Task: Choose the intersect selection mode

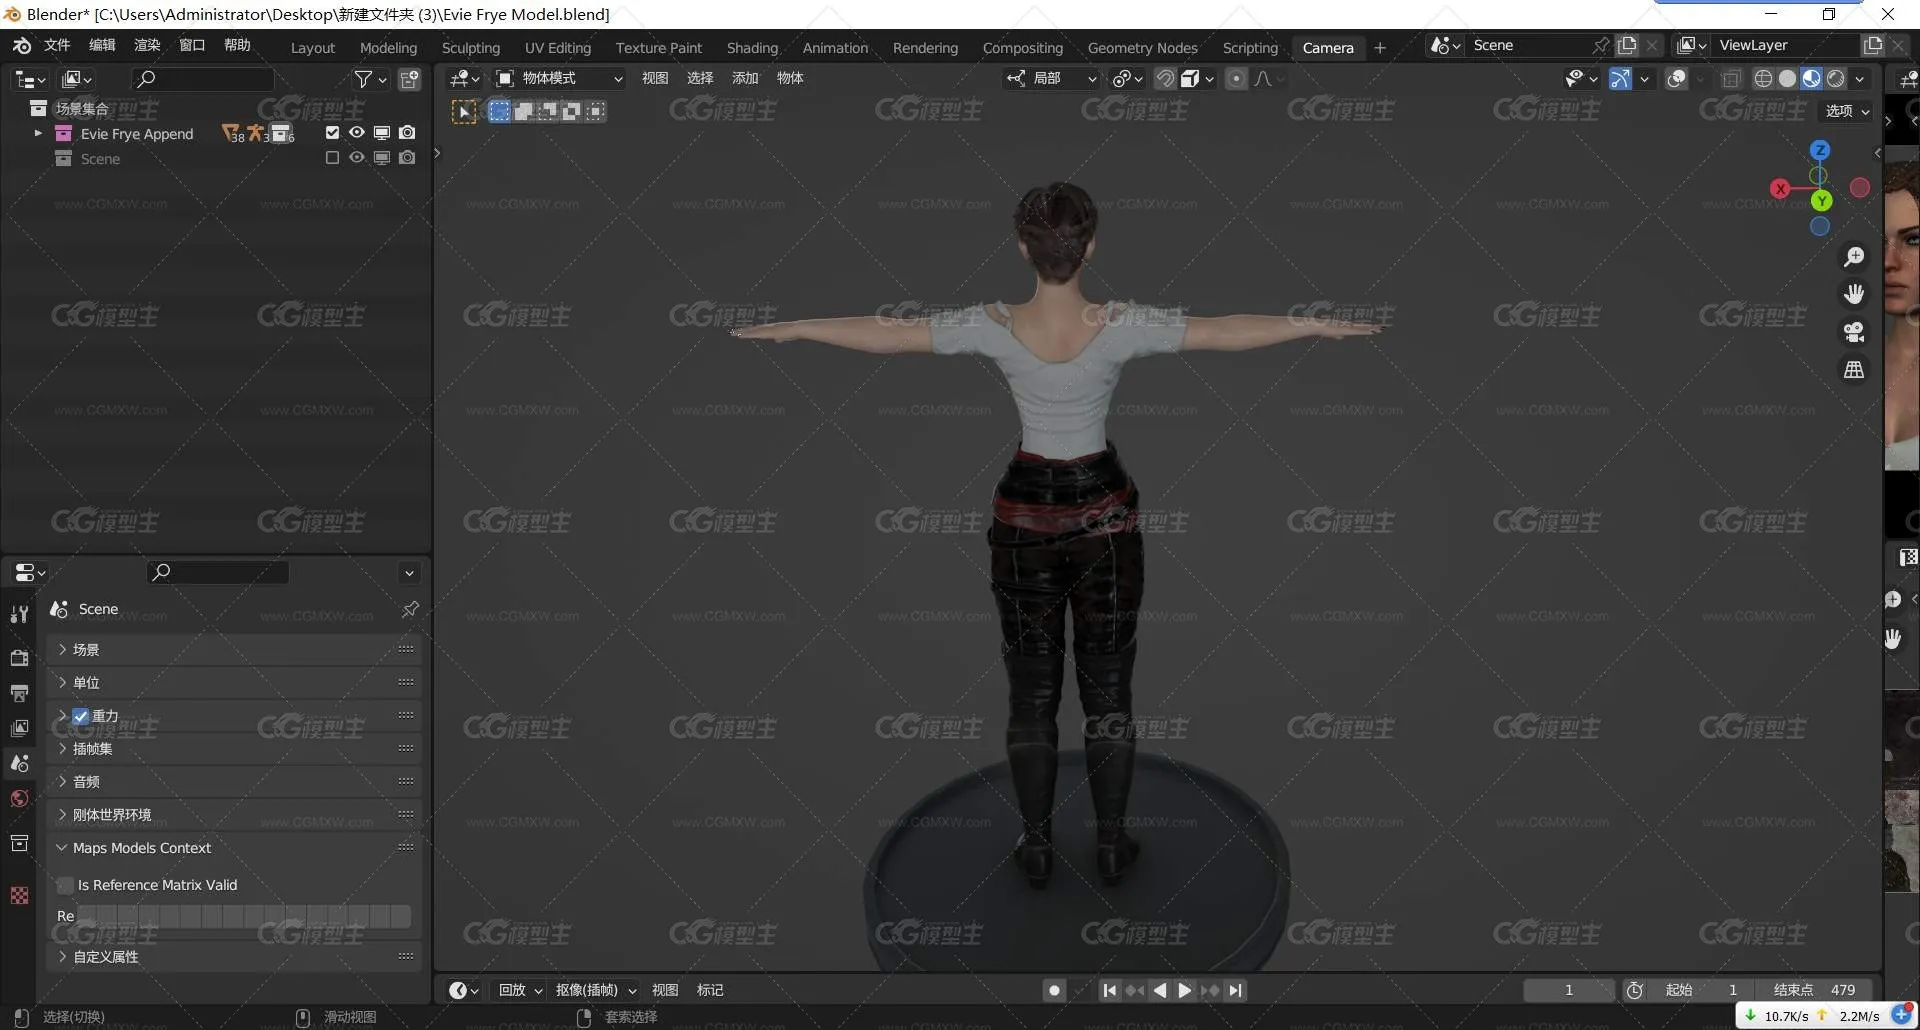Action: 595,111
